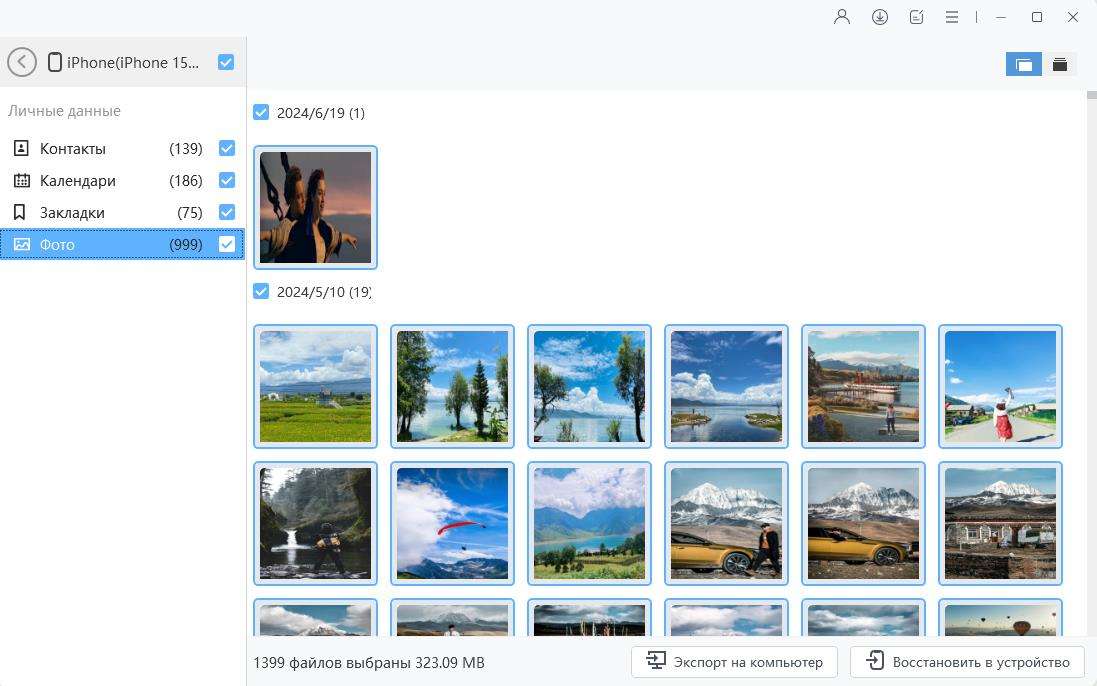The height and width of the screenshot is (686, 1097).
Task: Click the 1399 файлов выбраны status text
Action: (369, 662)
